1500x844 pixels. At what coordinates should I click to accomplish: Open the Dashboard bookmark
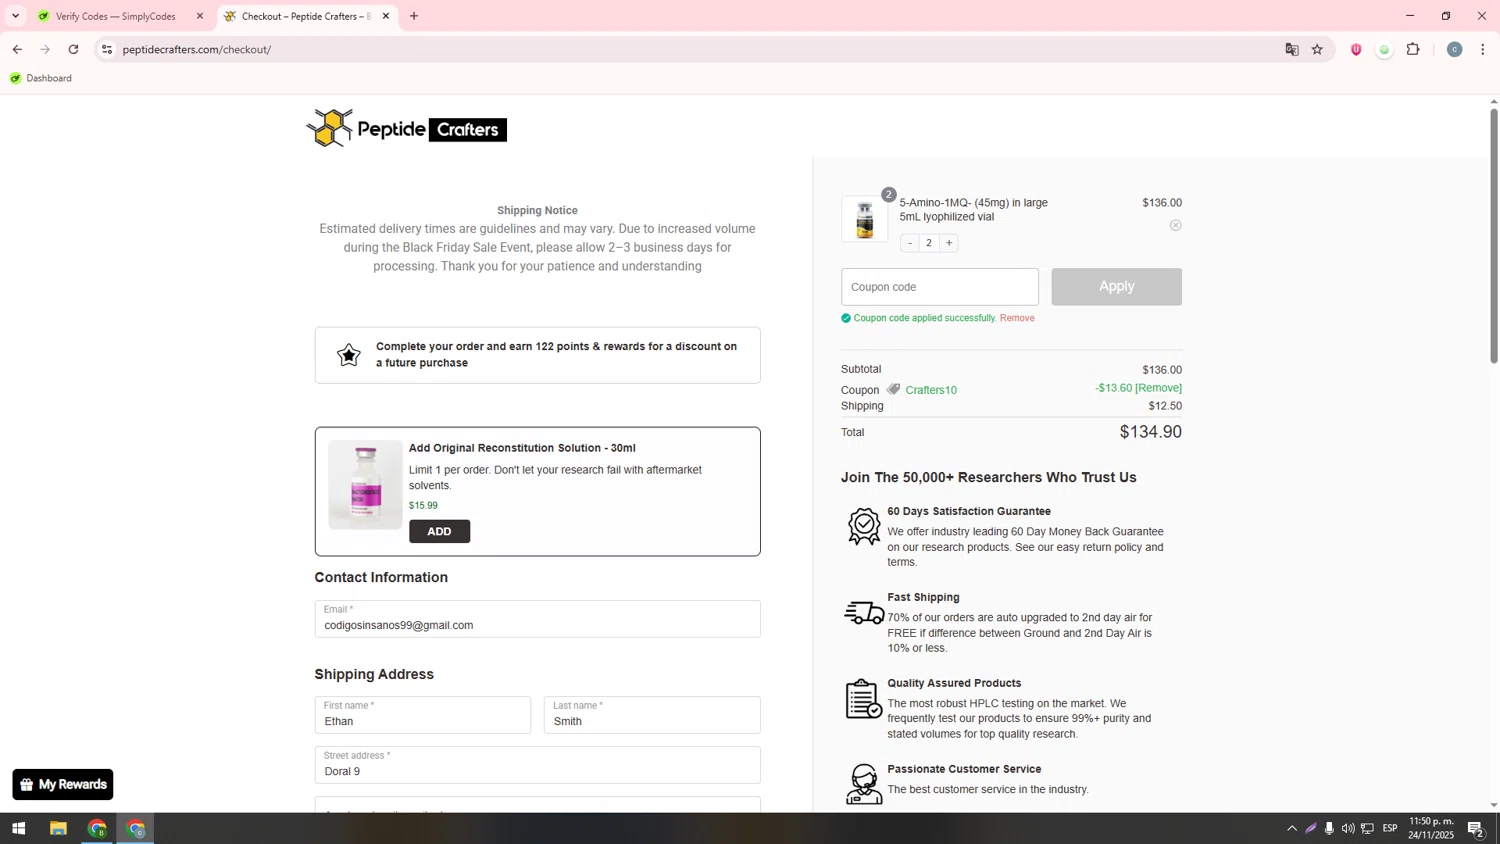[x=41, y=78]
